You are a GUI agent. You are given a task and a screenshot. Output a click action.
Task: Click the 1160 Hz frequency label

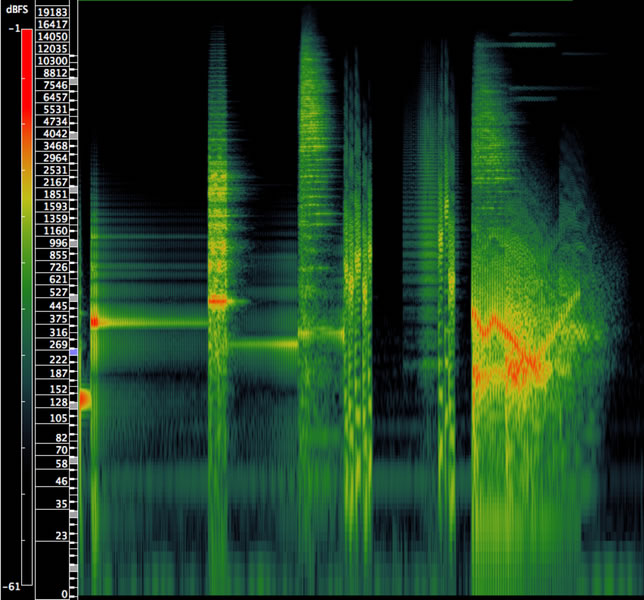tap(51, 231)
